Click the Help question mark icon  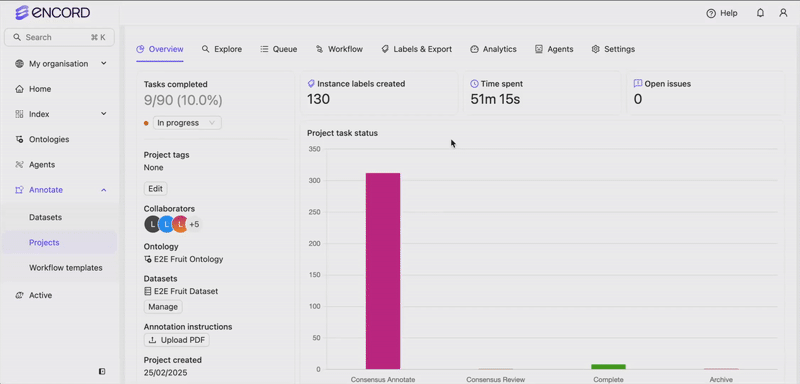click(x=711, y=13)
